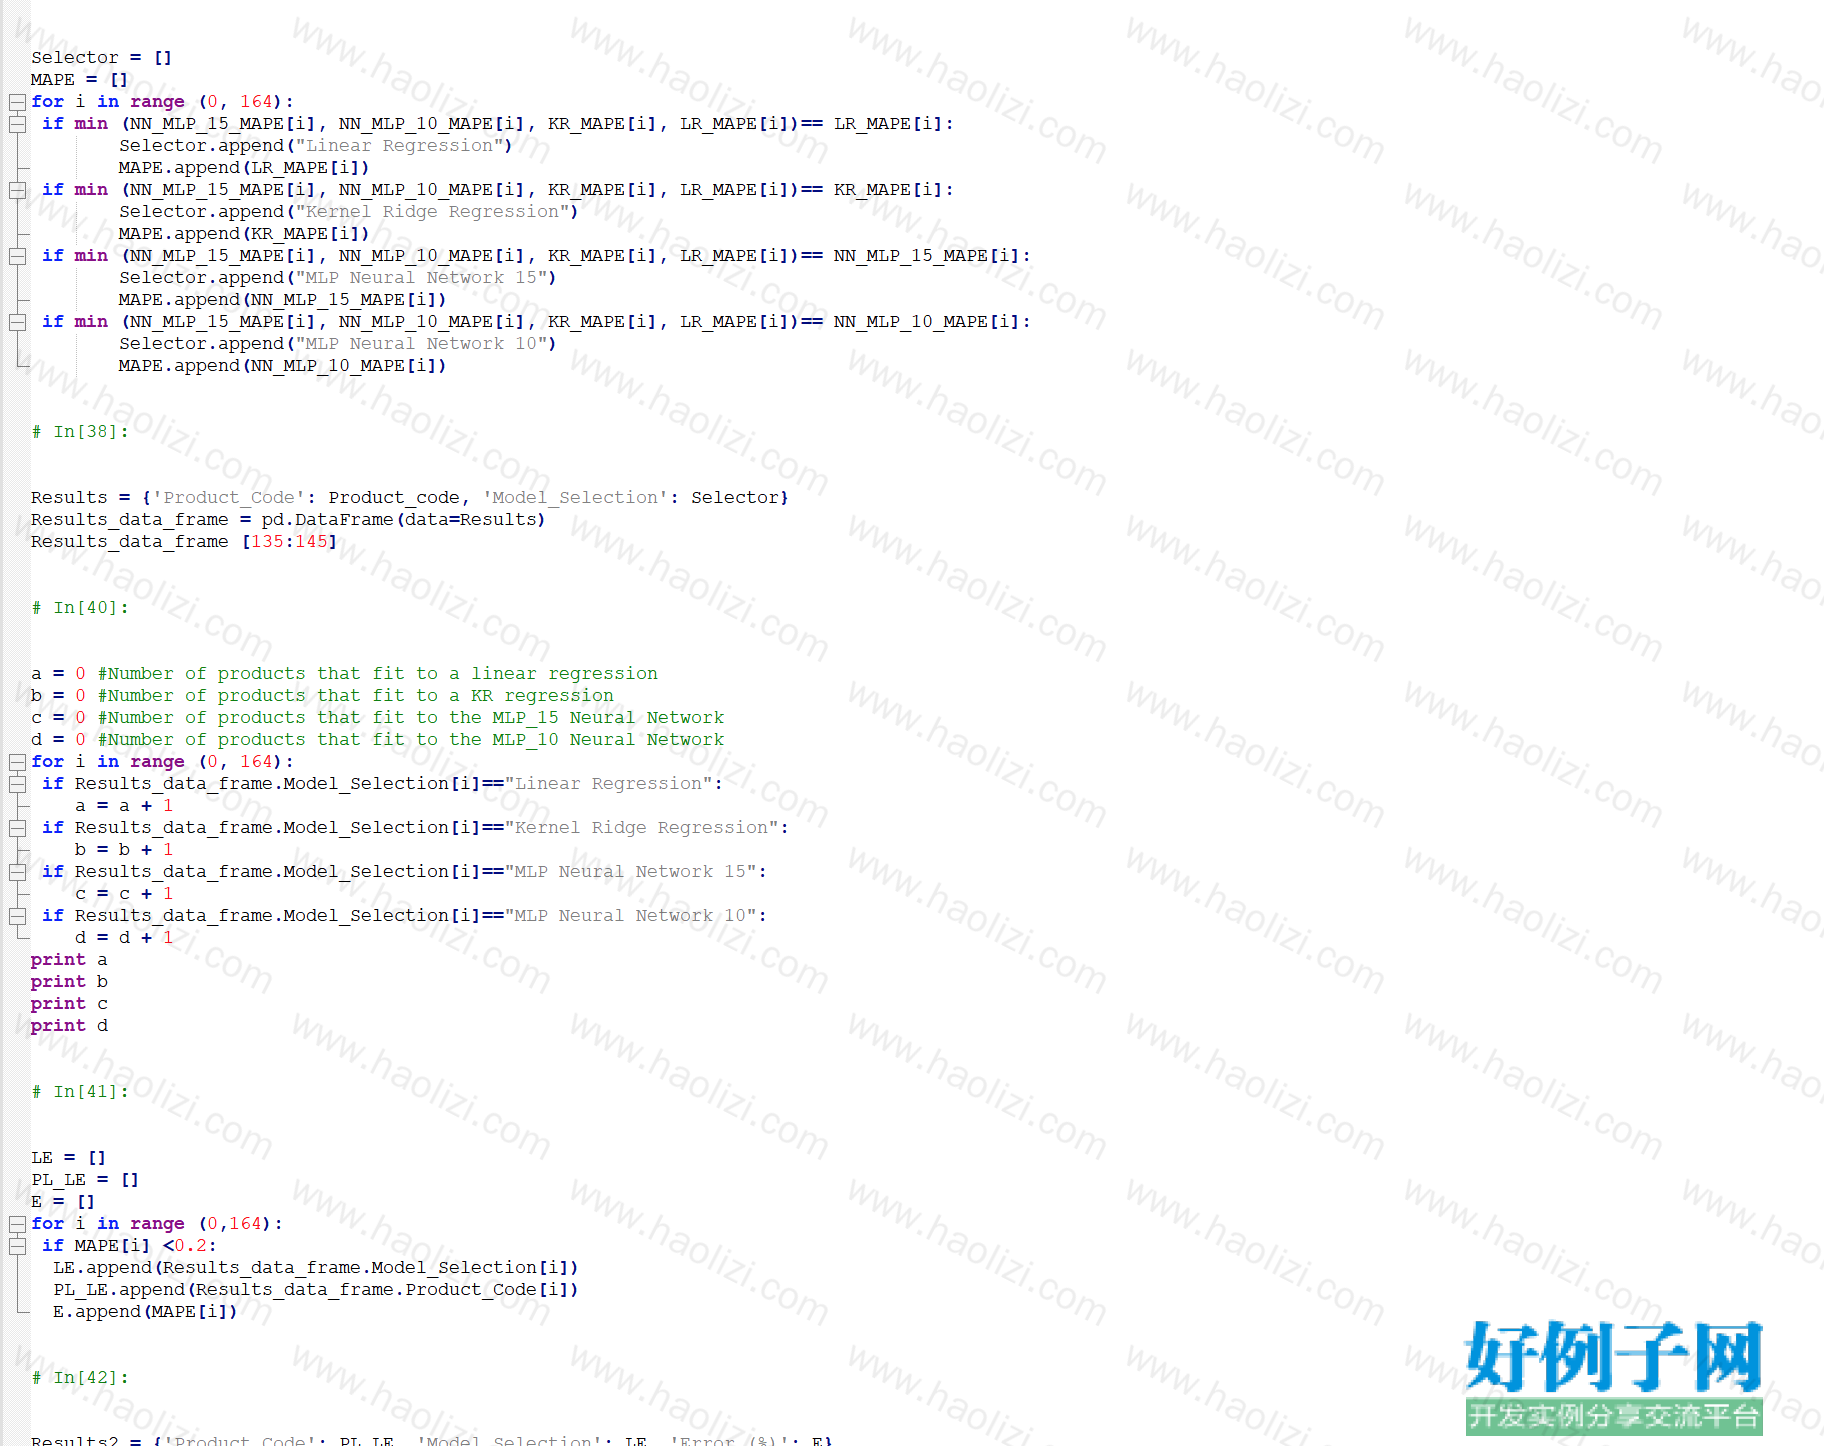Click the line "PL_LE = []"
The width and height of the screenshot is (1824, 1446).
click(x=85, y=1180)
